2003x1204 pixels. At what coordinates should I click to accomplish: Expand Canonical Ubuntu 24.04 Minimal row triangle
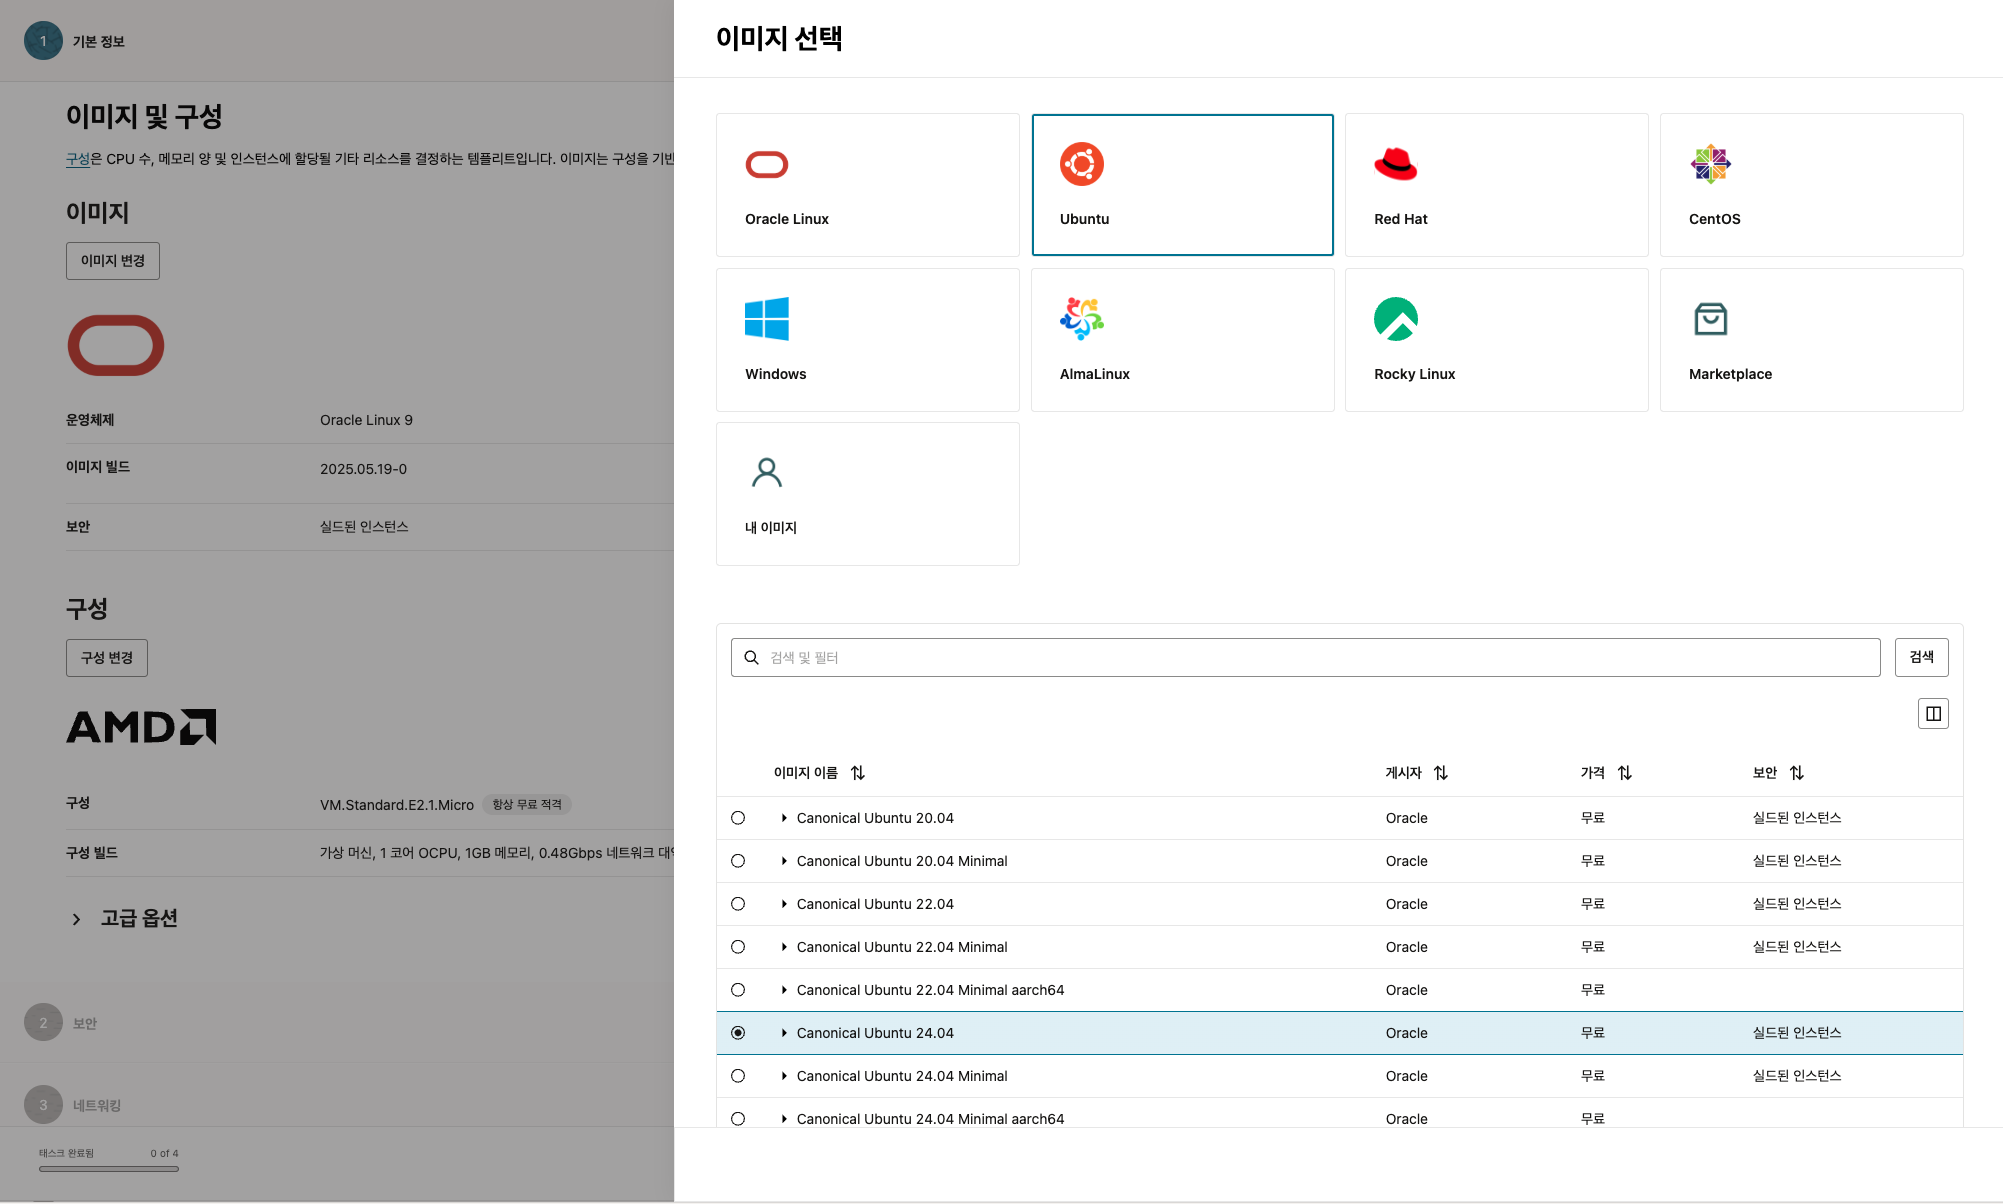pos(784,1076)
